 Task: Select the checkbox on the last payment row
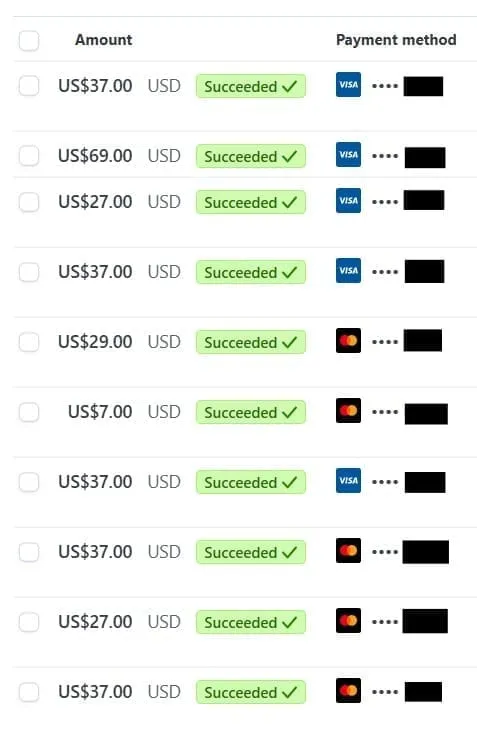29,692
